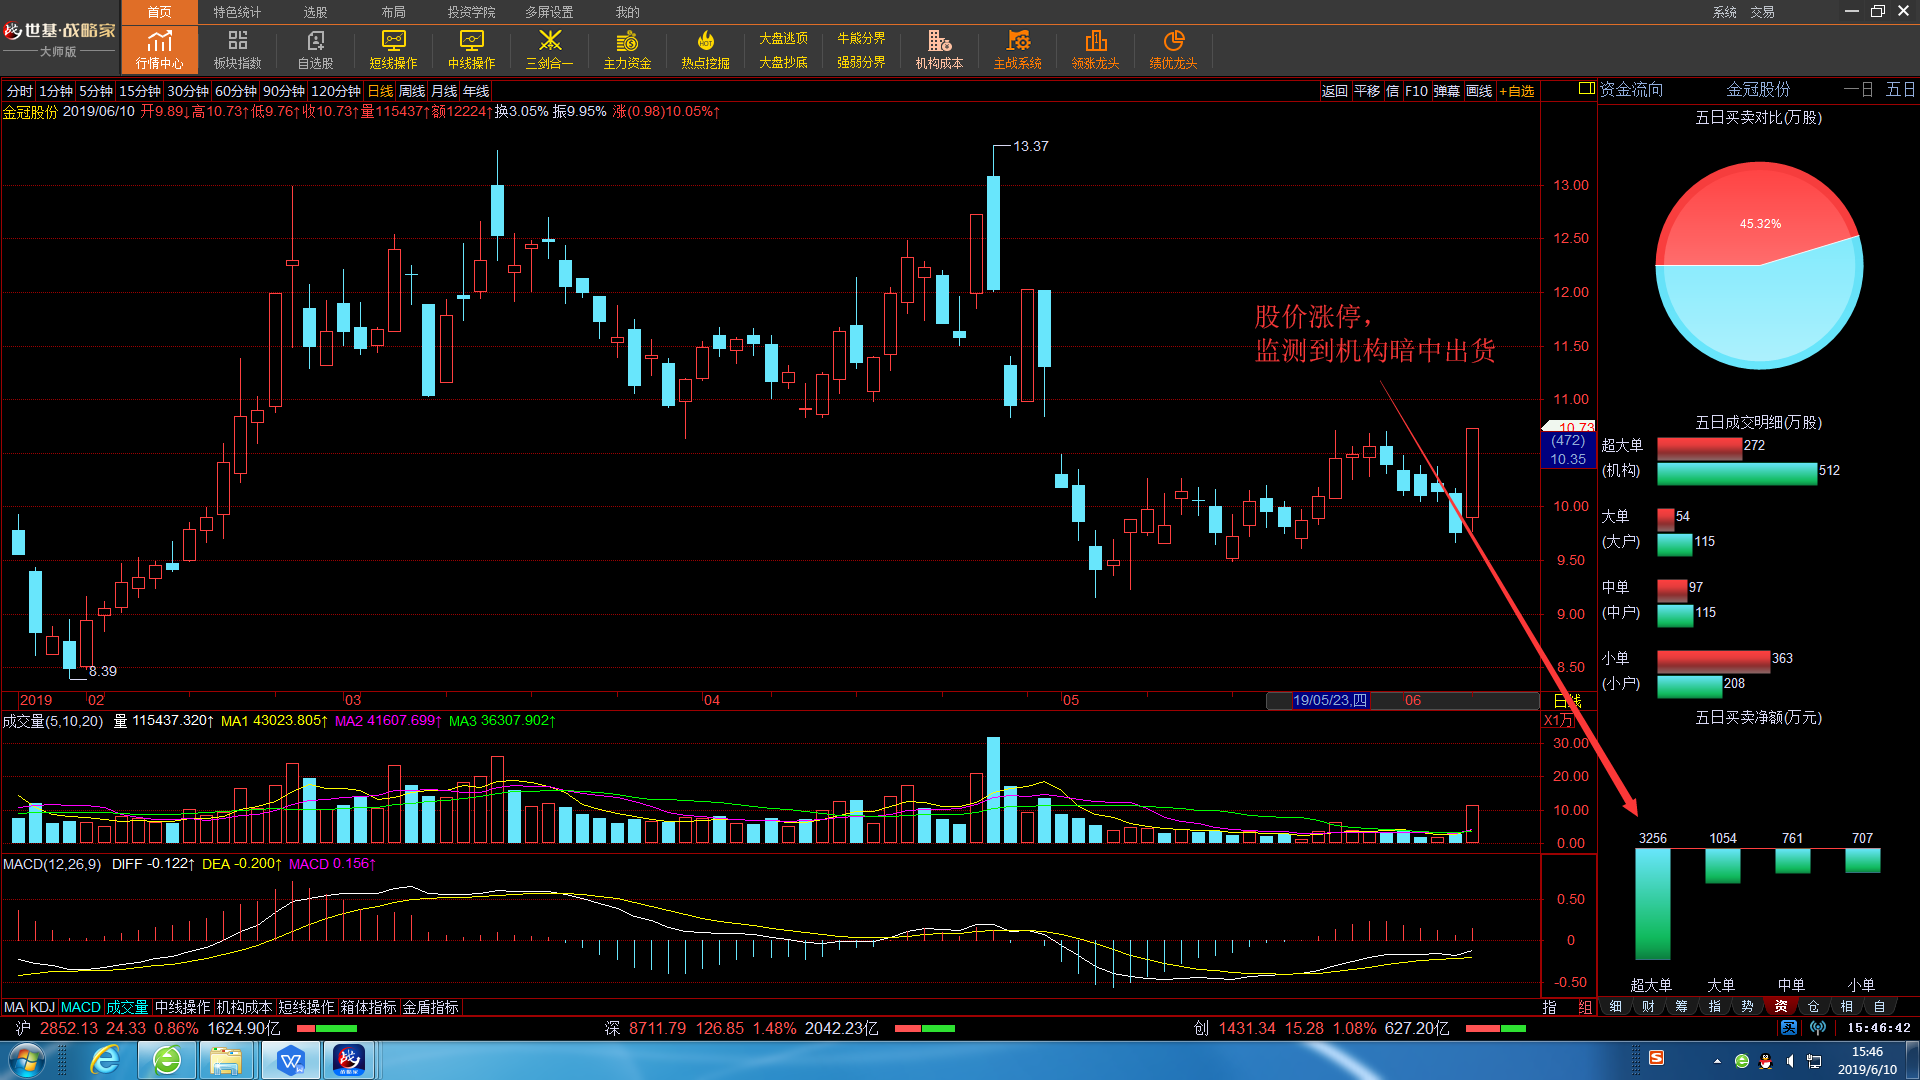Click QQ penguin tray icon
This screenshot has width=1920, height=1080.
pos(1766,1061)
